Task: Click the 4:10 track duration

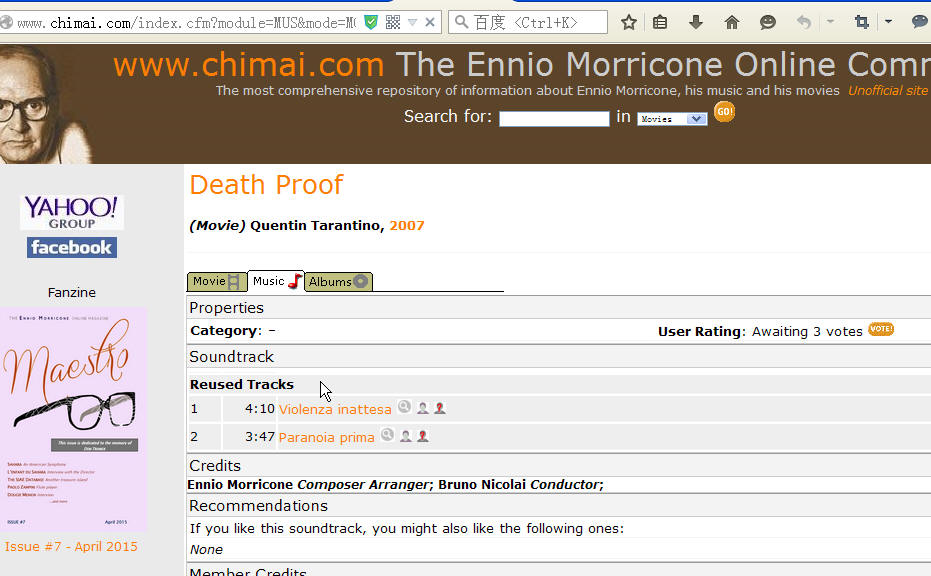Action: 259,409
